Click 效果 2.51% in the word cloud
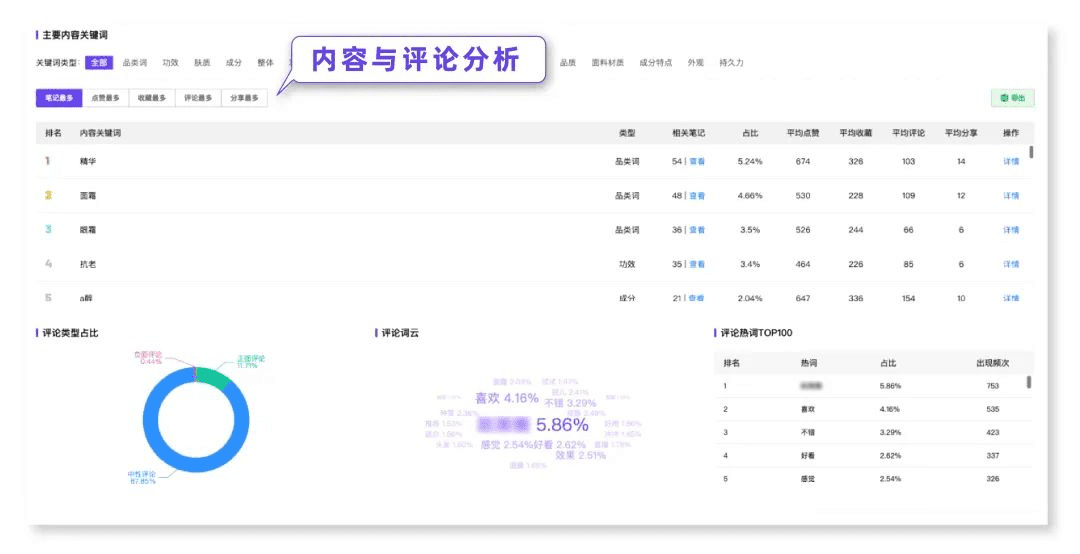The image size is (1080, 554). 581,455
